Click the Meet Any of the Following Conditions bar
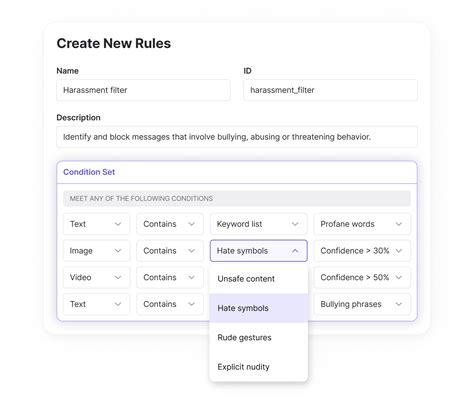 (x=237, y=198)
